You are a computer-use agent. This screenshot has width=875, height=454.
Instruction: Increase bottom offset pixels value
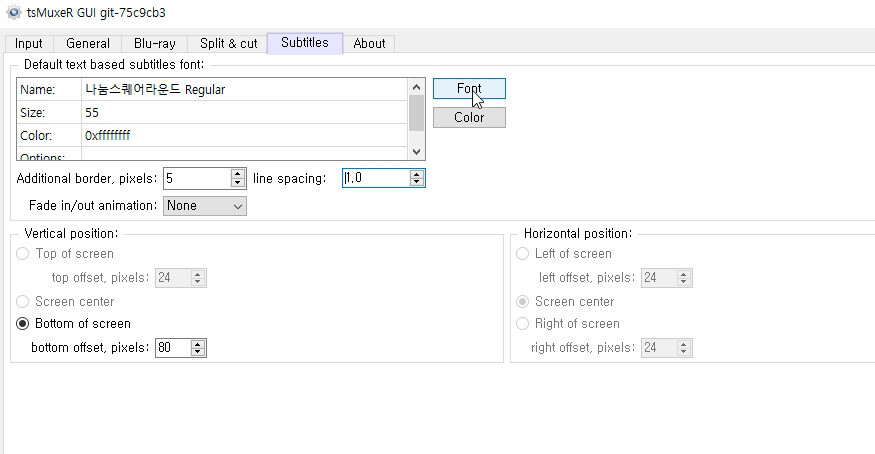pyautogui.click(x=198, y=343)
